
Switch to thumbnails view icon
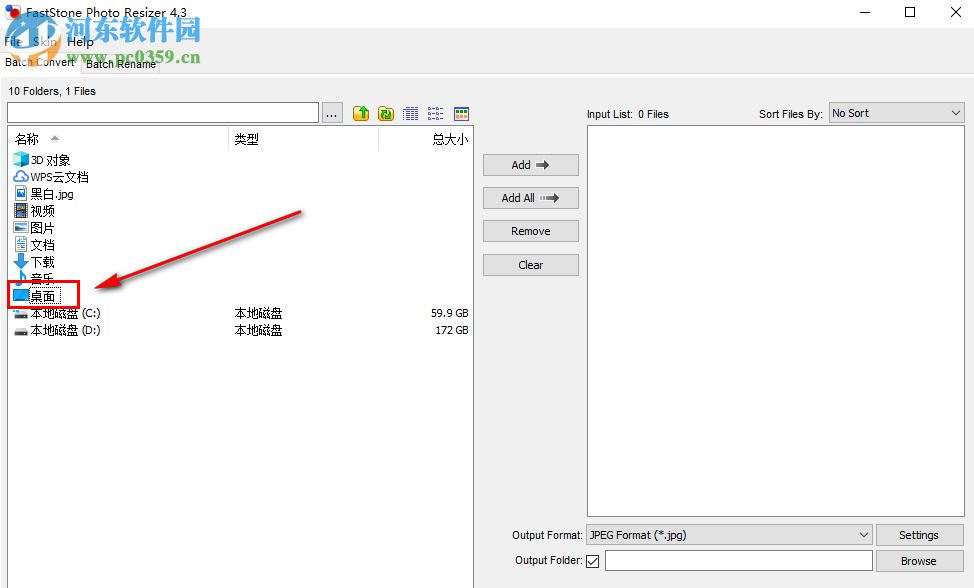461,114
